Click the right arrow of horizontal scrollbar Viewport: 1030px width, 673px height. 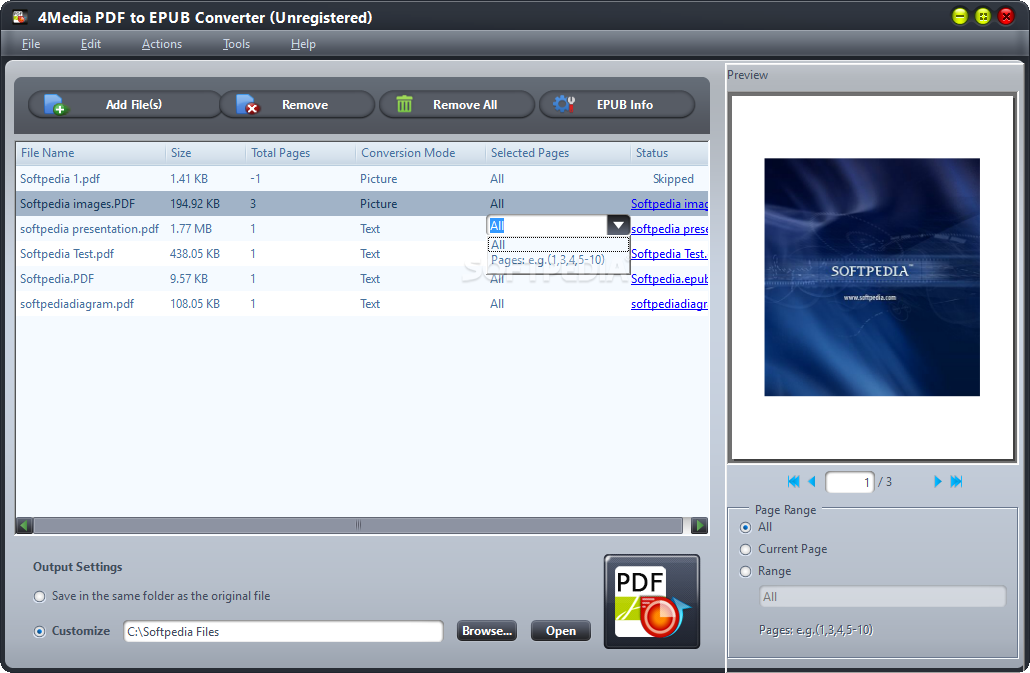(x=700, y=525)
